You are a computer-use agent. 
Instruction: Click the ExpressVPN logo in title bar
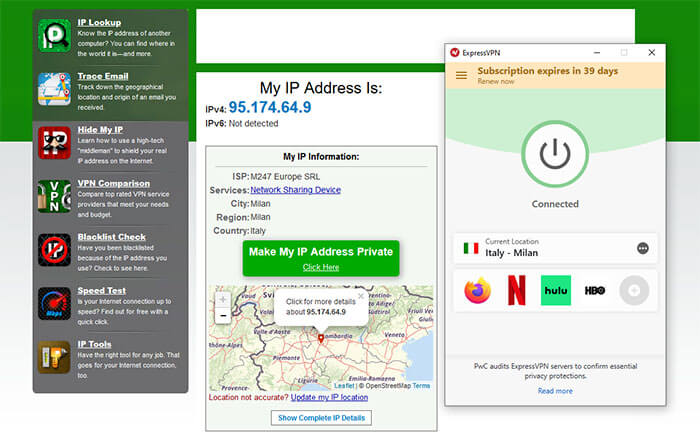455,53
